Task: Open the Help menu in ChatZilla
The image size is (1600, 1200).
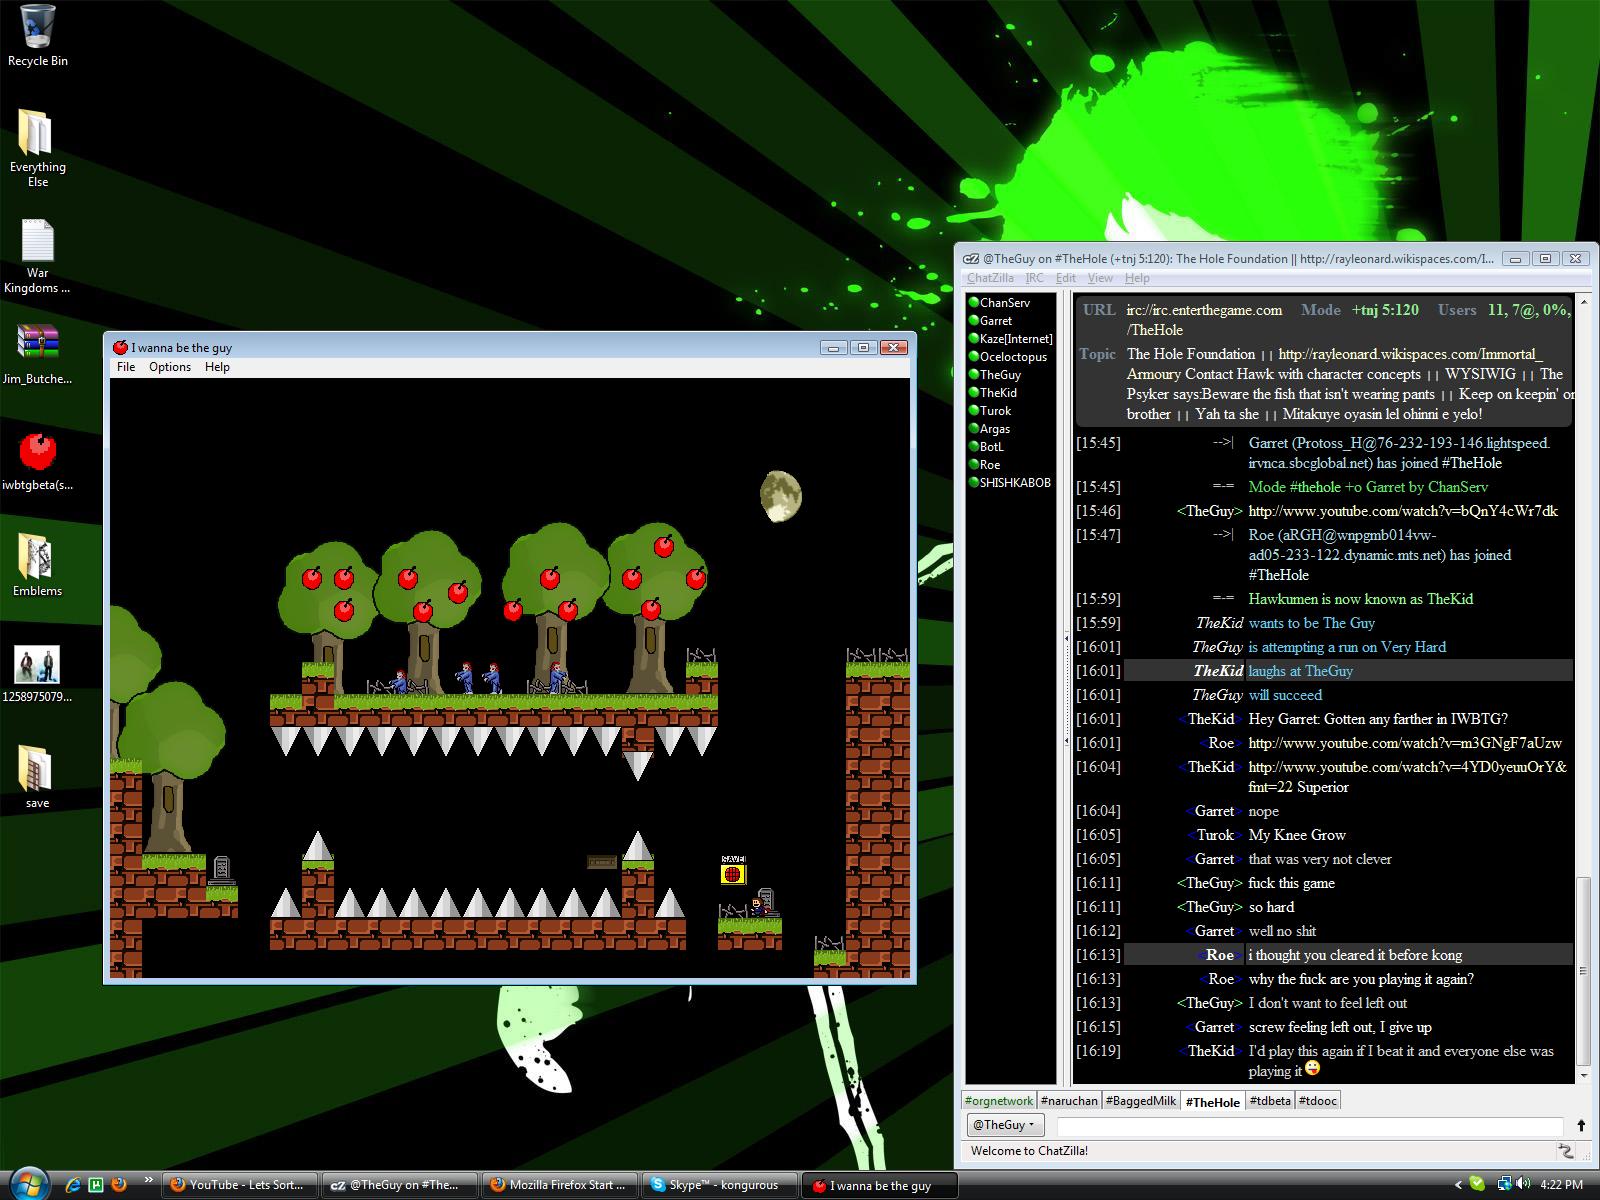Action: 1137,278
